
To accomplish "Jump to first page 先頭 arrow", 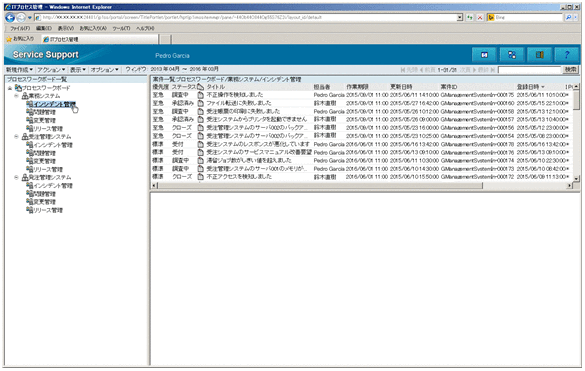I will tap(402, 70).
